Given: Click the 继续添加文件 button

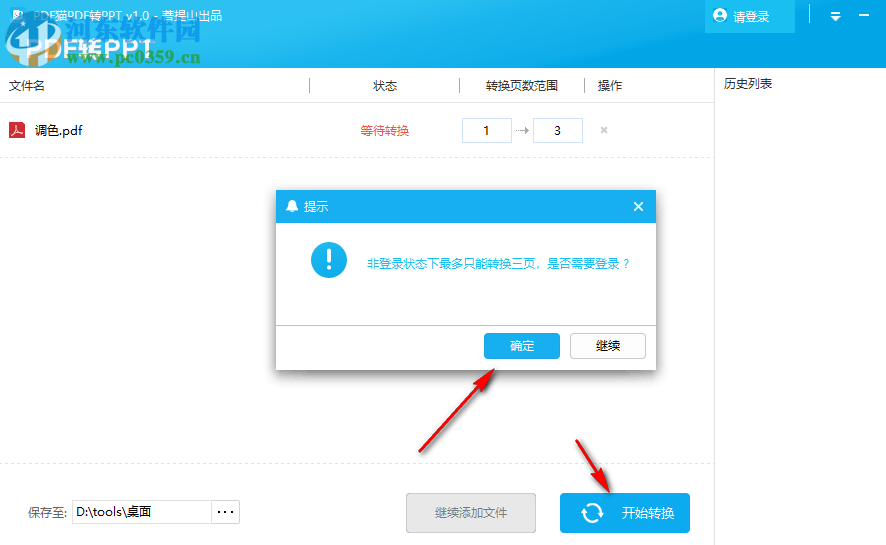Looking at the screenshot, I should pyautogui.click(x=471, y=513).
